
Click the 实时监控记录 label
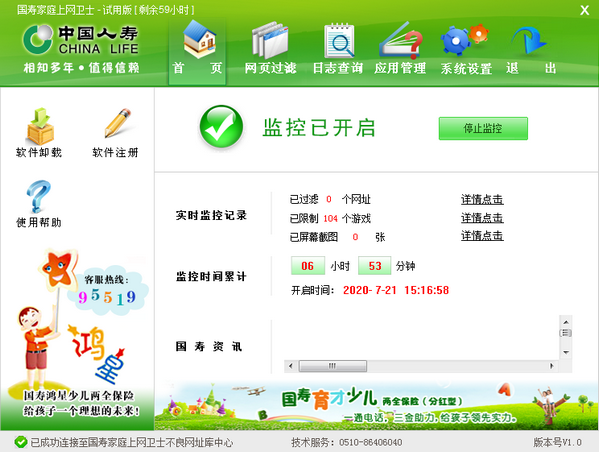pyautogui.click(x=211, y=215)
